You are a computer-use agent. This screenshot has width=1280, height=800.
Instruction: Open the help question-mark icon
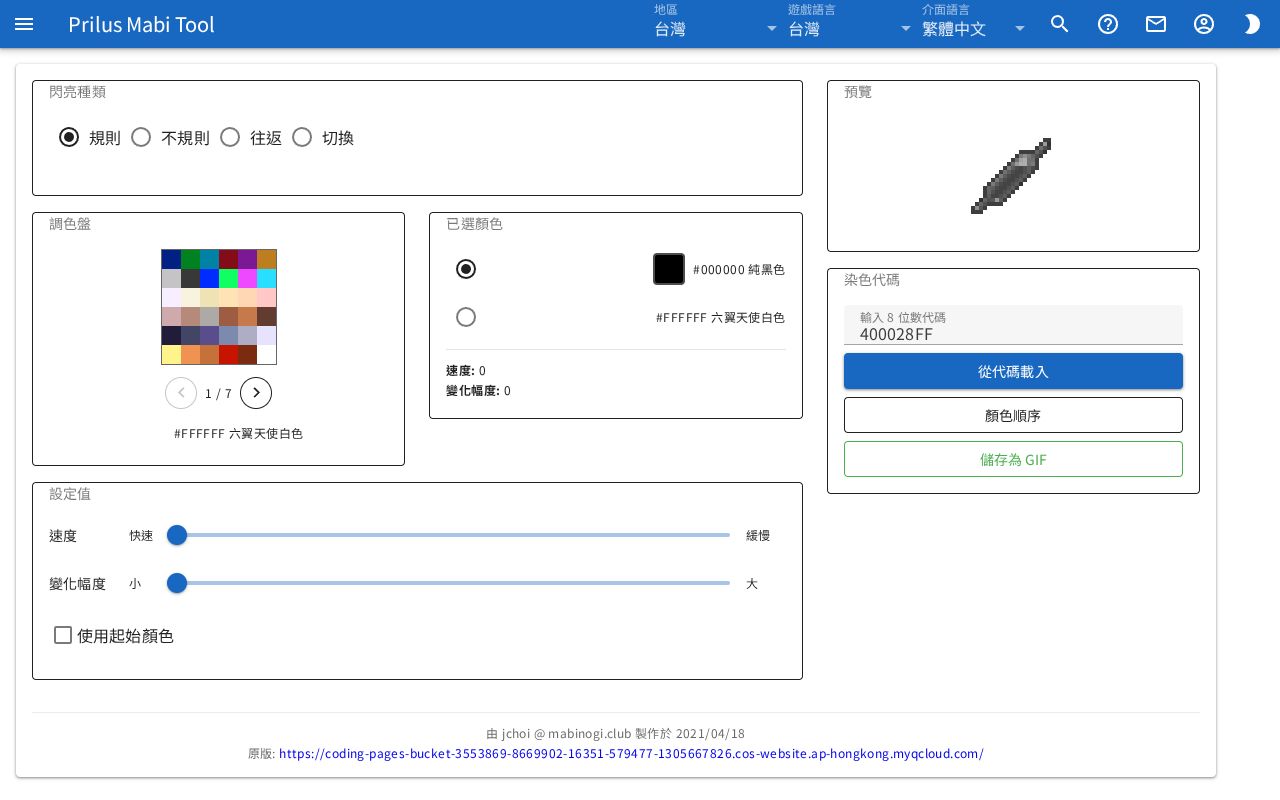tap(1108, 24)
